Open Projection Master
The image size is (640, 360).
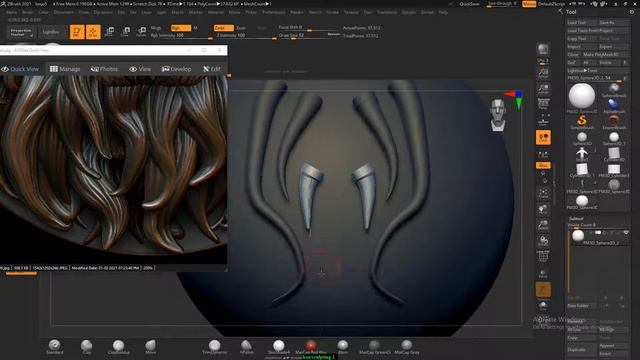21,32
